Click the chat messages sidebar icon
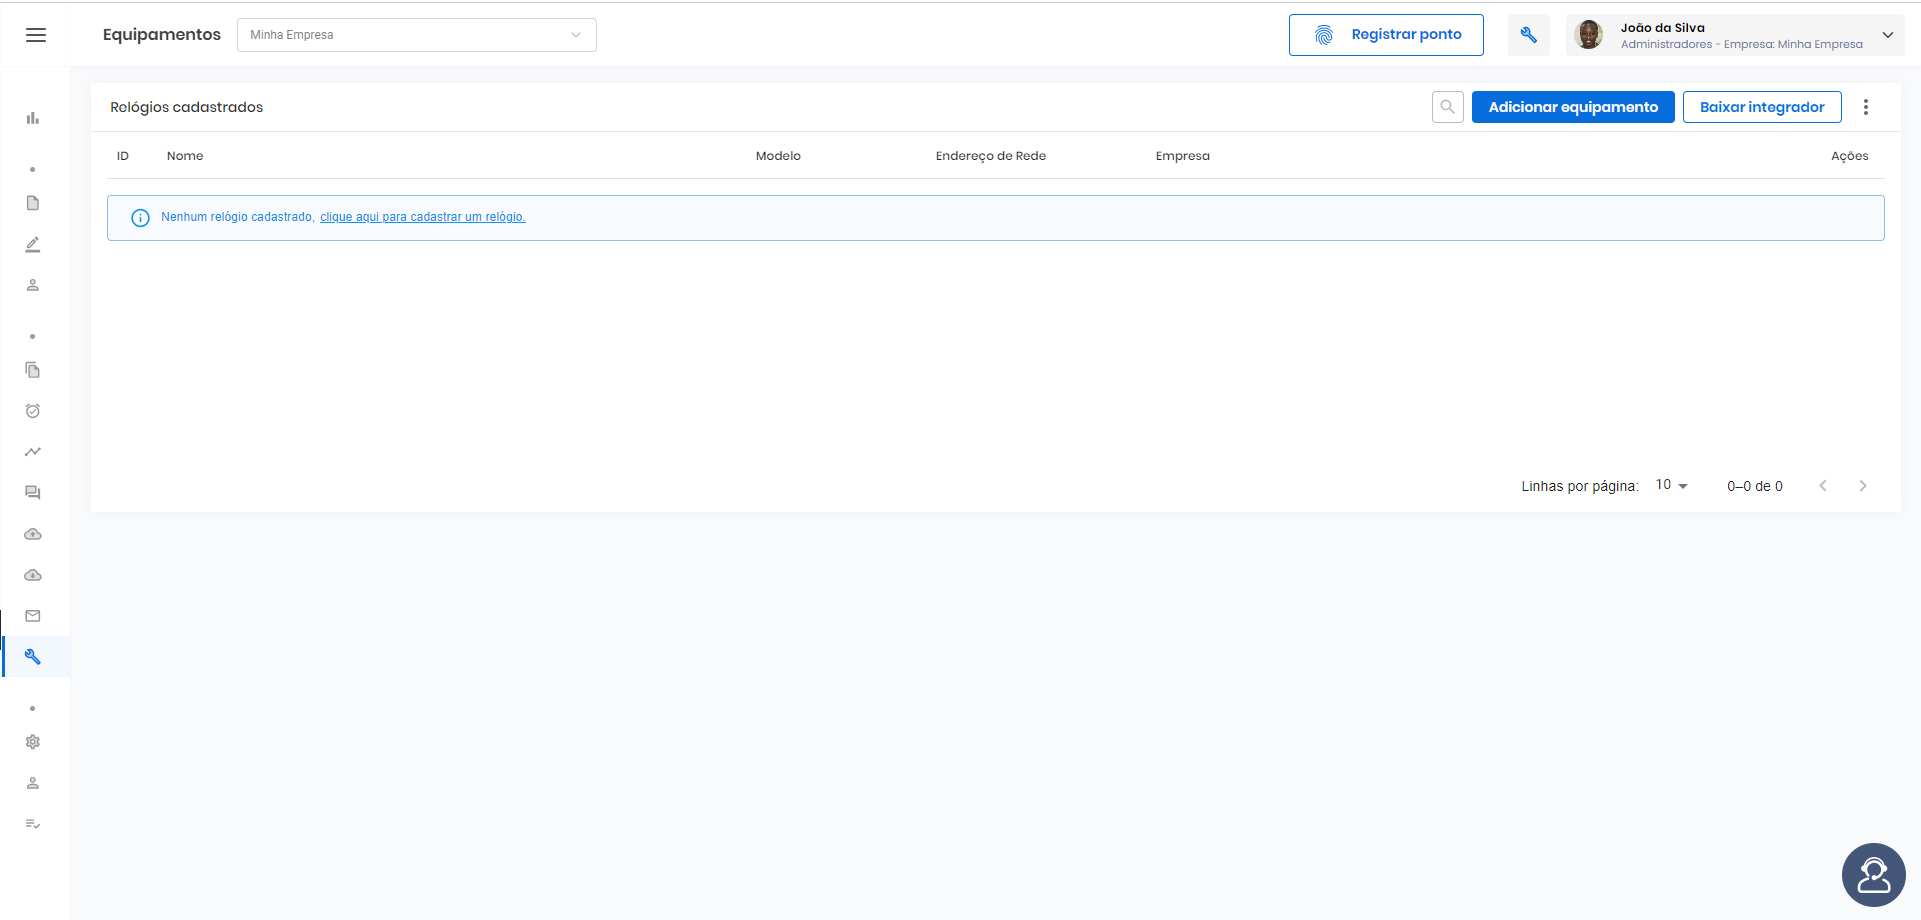 tap(33, 493)
